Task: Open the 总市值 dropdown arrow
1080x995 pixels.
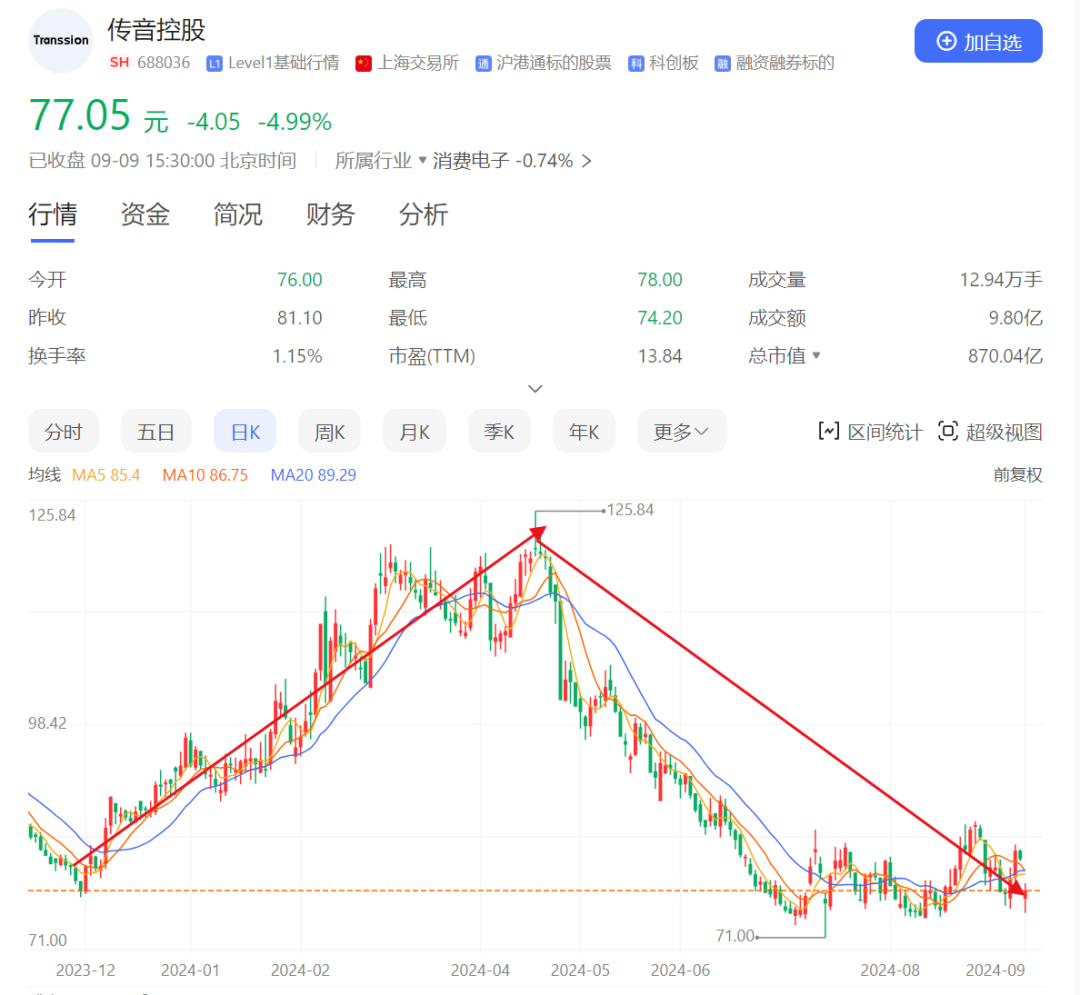Action: [x=816, y=356]
